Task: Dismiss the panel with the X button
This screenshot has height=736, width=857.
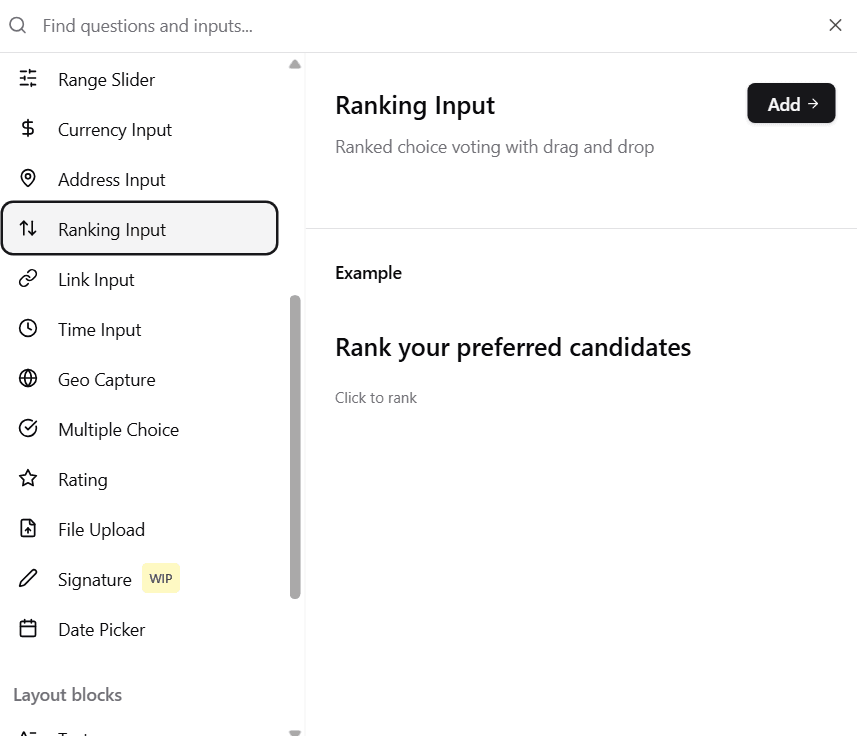Action: (x=835, y=25)
